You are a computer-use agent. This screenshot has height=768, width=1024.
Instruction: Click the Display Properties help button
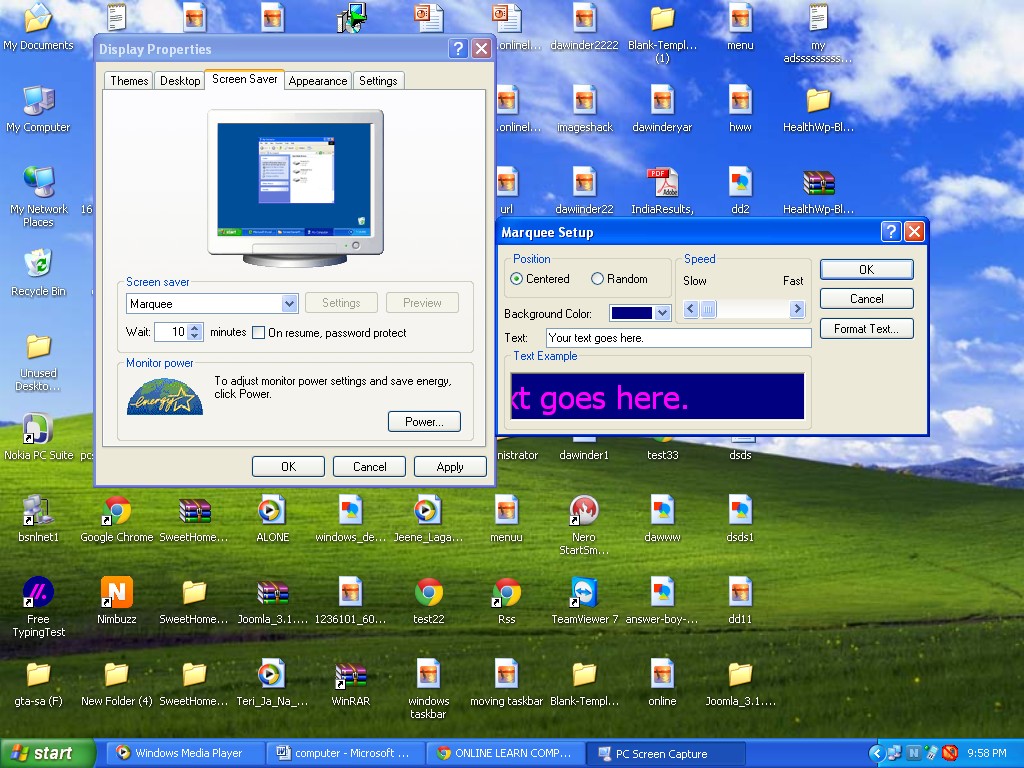458,49
